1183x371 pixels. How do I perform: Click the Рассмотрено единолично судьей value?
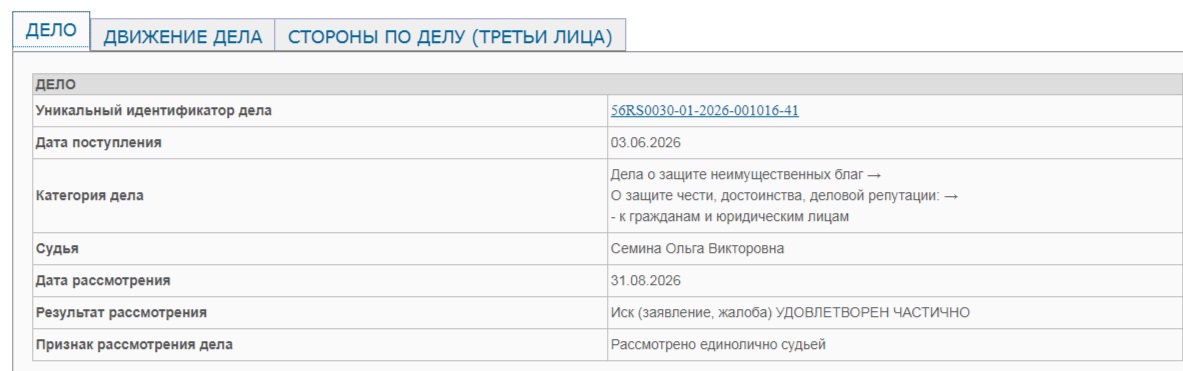click(719, 345)
